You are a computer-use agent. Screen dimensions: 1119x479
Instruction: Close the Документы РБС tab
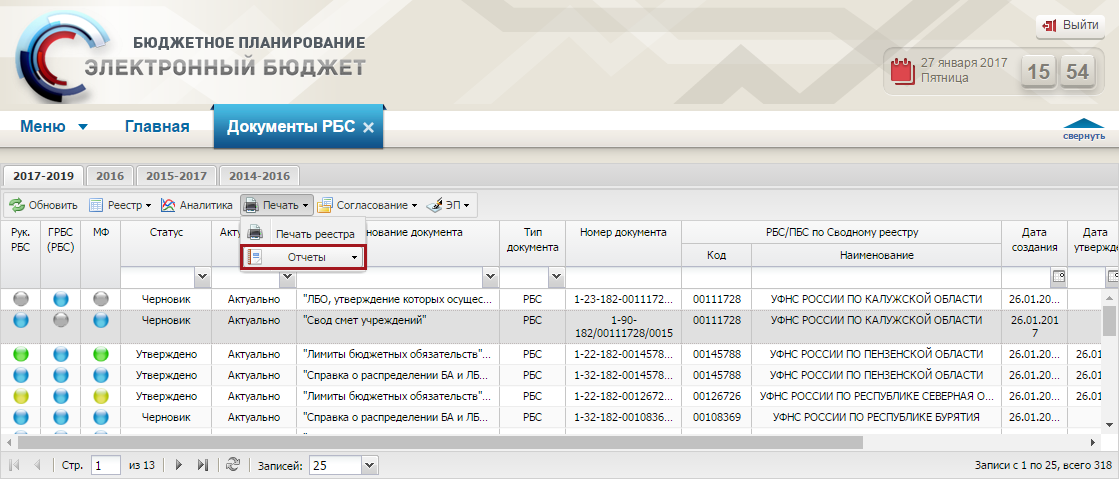tap(368, 128)
